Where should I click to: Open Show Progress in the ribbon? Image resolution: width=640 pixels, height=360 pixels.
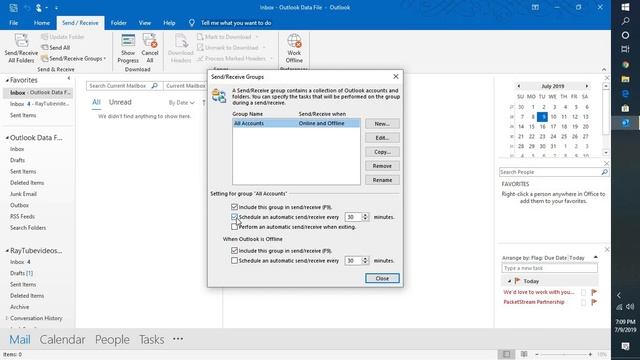(x=128, y=49)
